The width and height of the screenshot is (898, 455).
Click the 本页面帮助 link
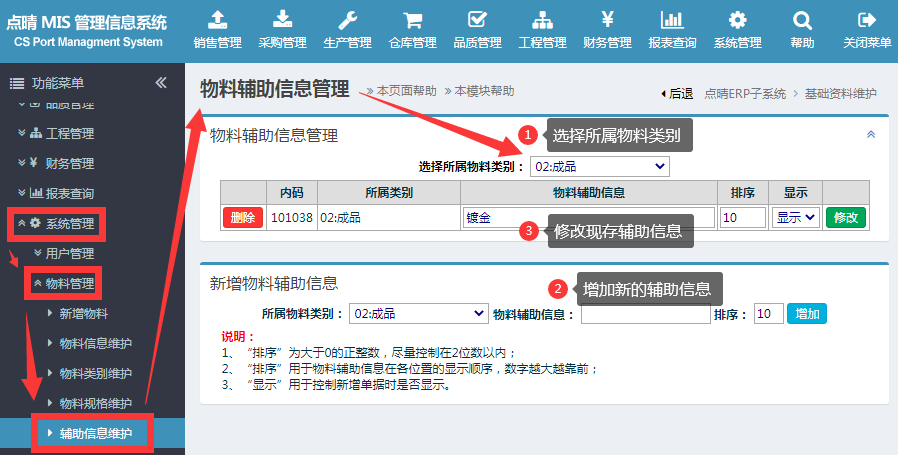406,91
